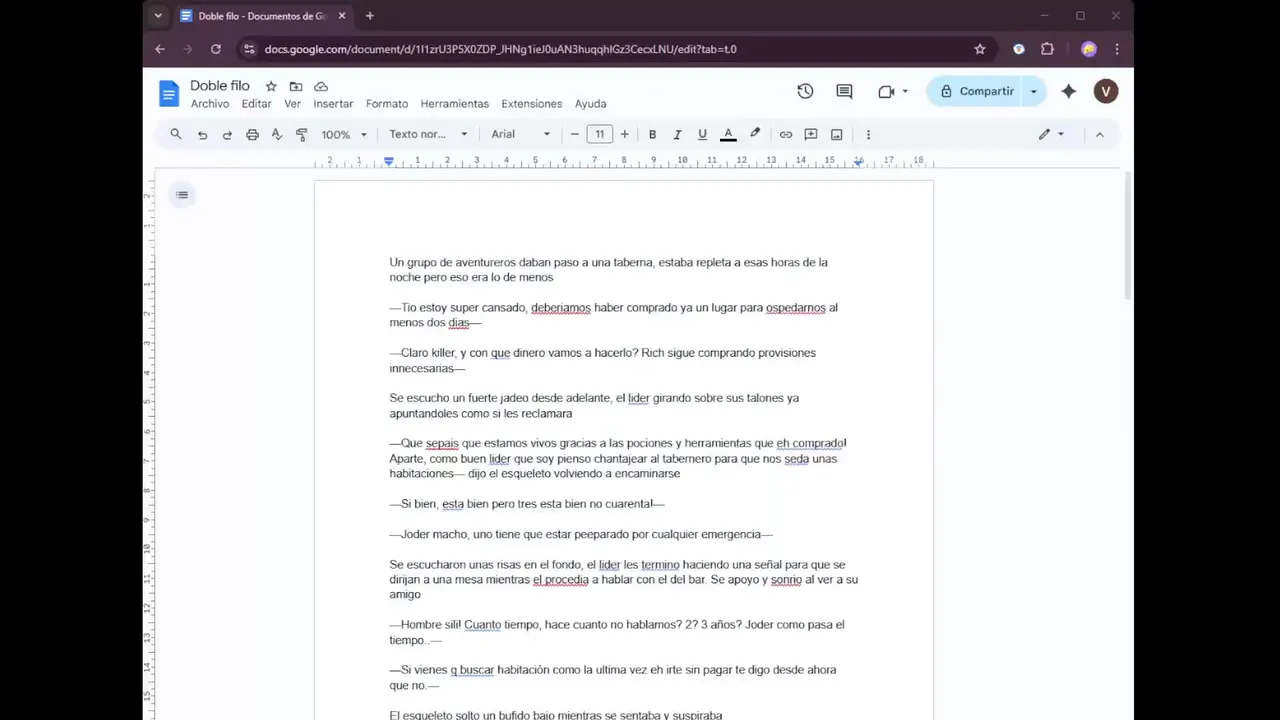Open the 100% zoom dropdown

click(x=344, y=134)
